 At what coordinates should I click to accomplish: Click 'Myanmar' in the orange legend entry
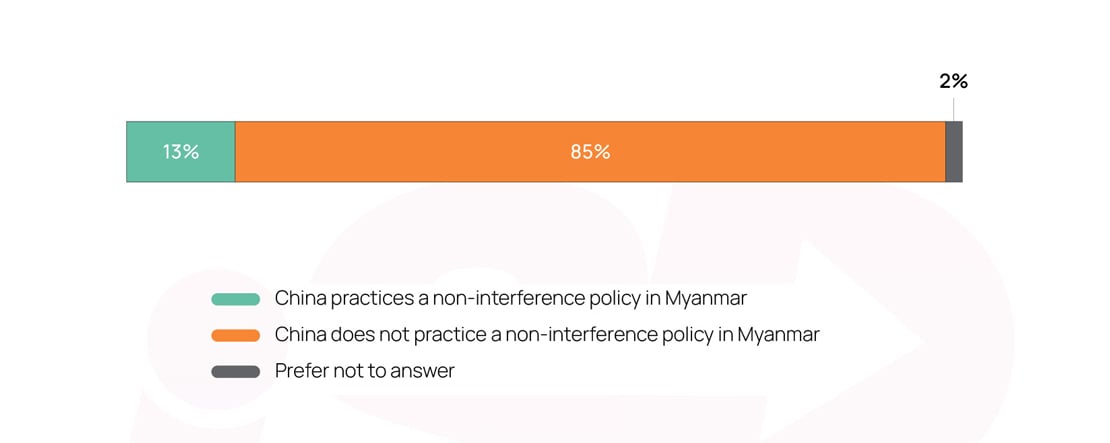pyautogui.click(x=782, y=335)
